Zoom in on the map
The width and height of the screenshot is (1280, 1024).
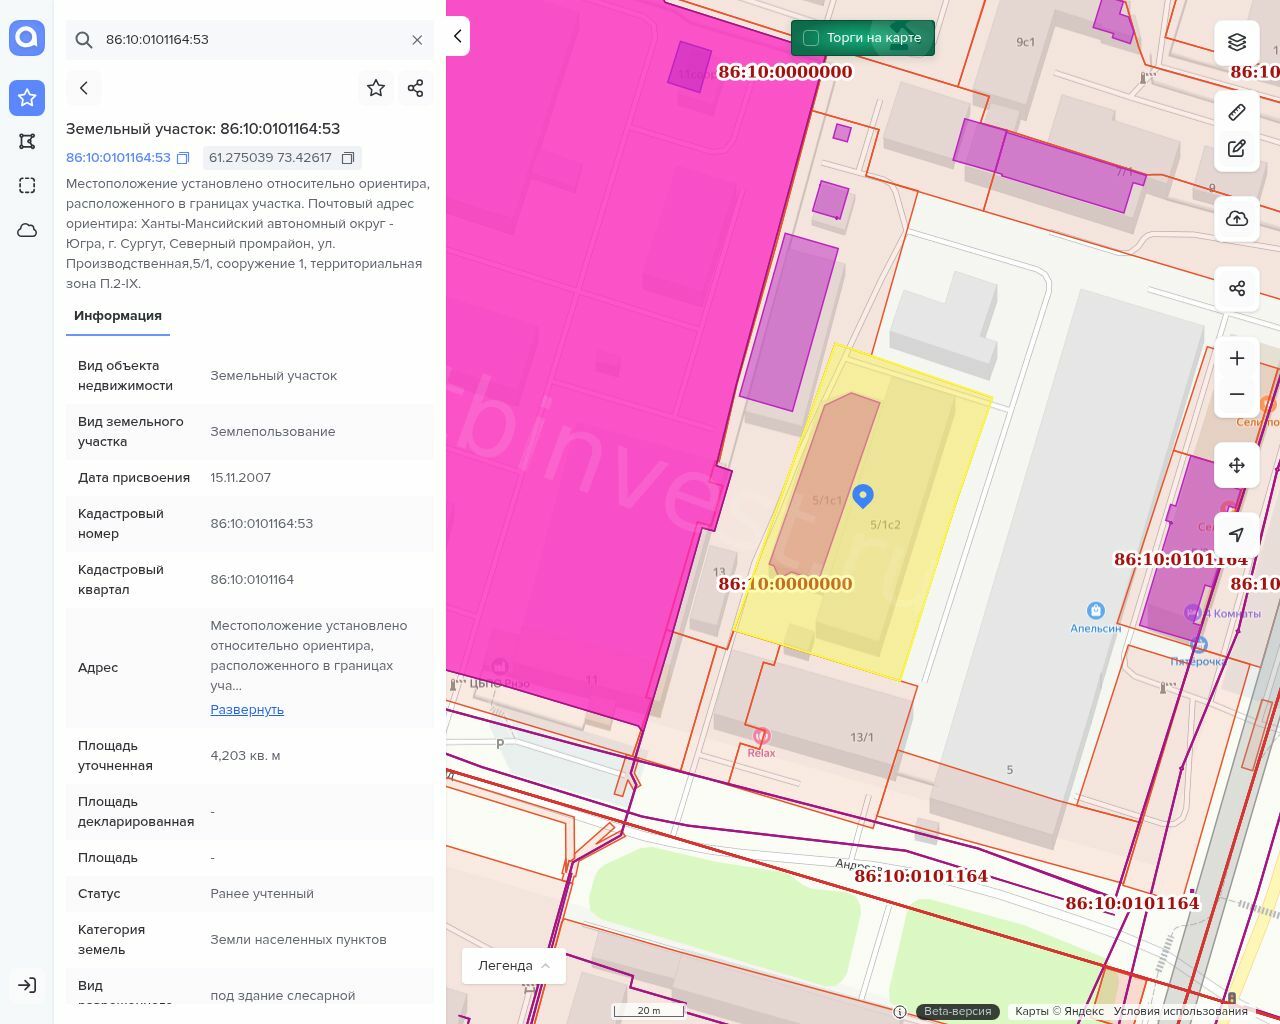point(1237,358)
